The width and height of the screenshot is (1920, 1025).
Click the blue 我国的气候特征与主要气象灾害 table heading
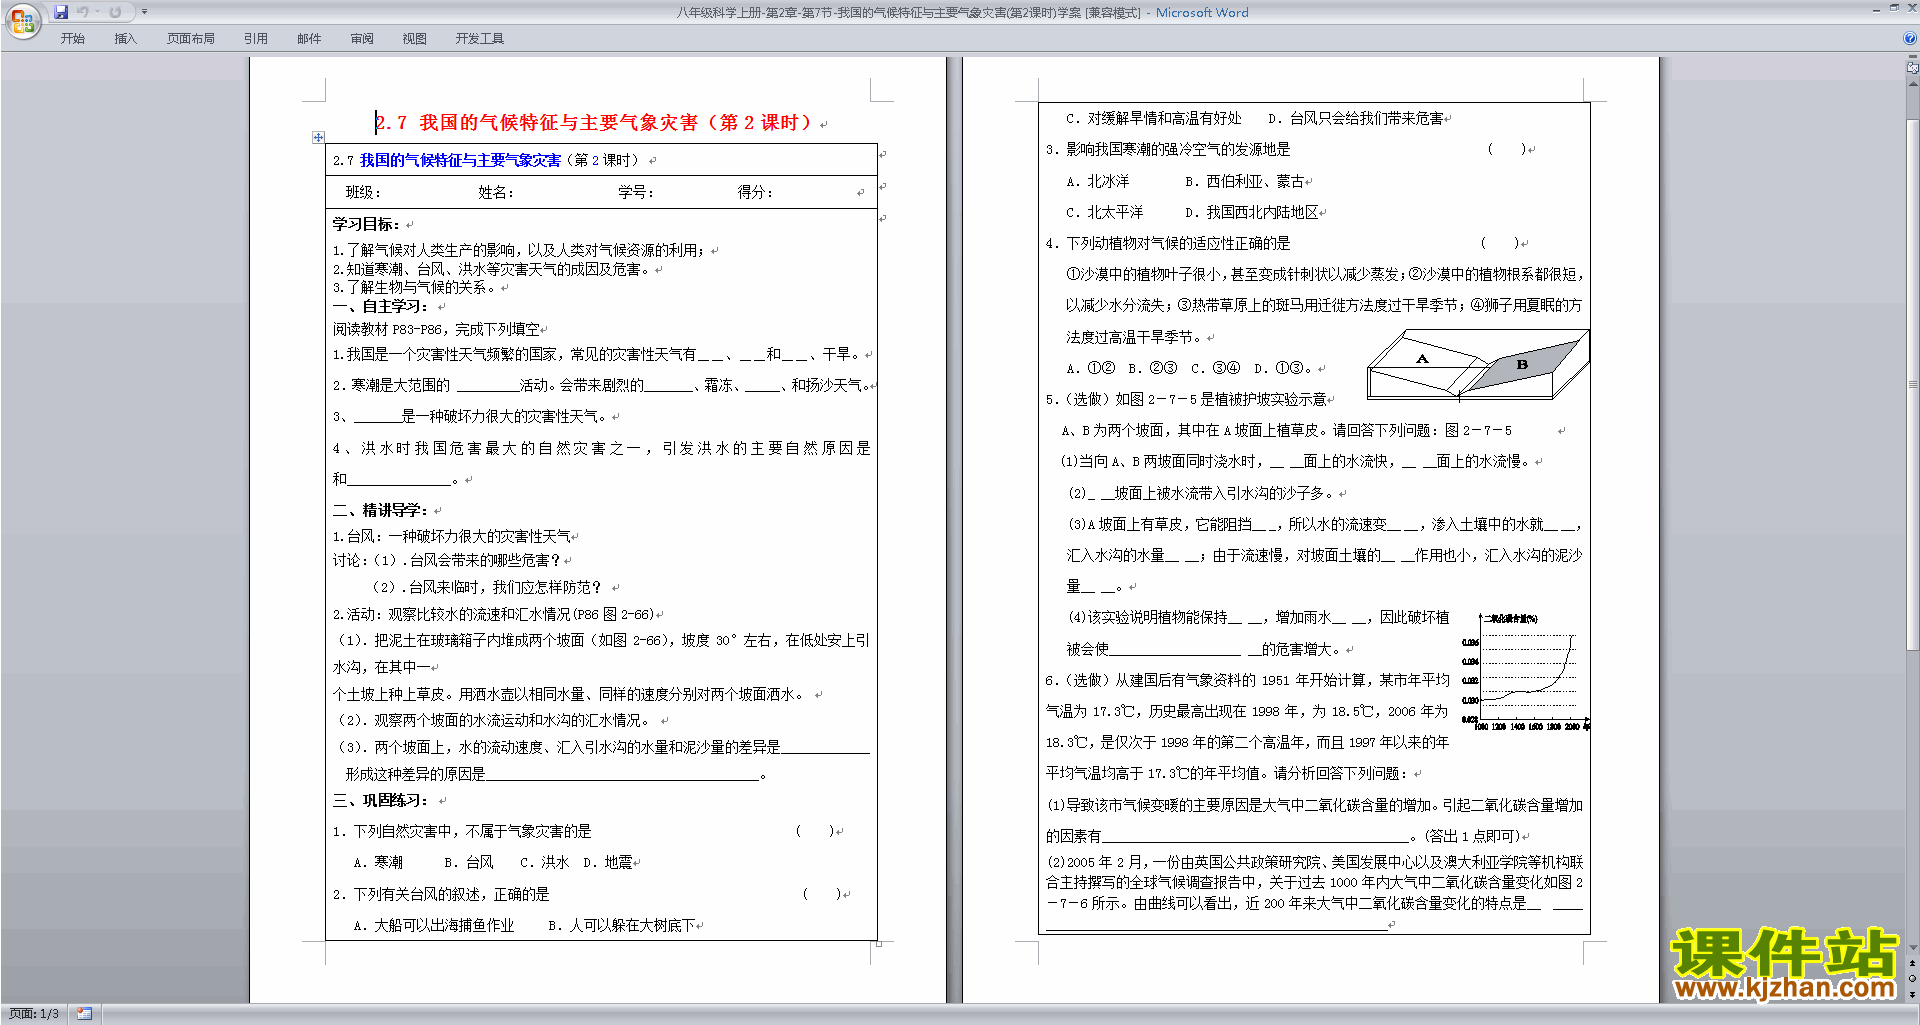[460, 160]
